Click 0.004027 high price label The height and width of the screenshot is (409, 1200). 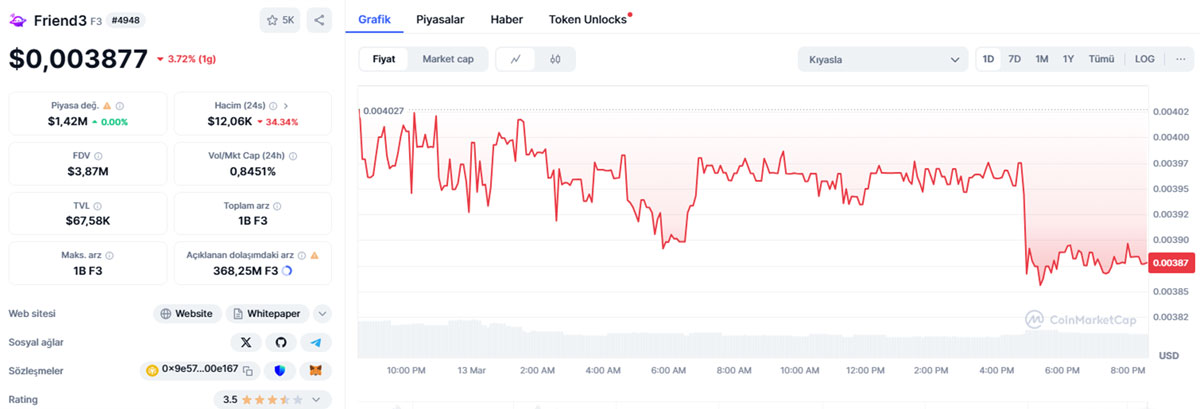point(384,111)
